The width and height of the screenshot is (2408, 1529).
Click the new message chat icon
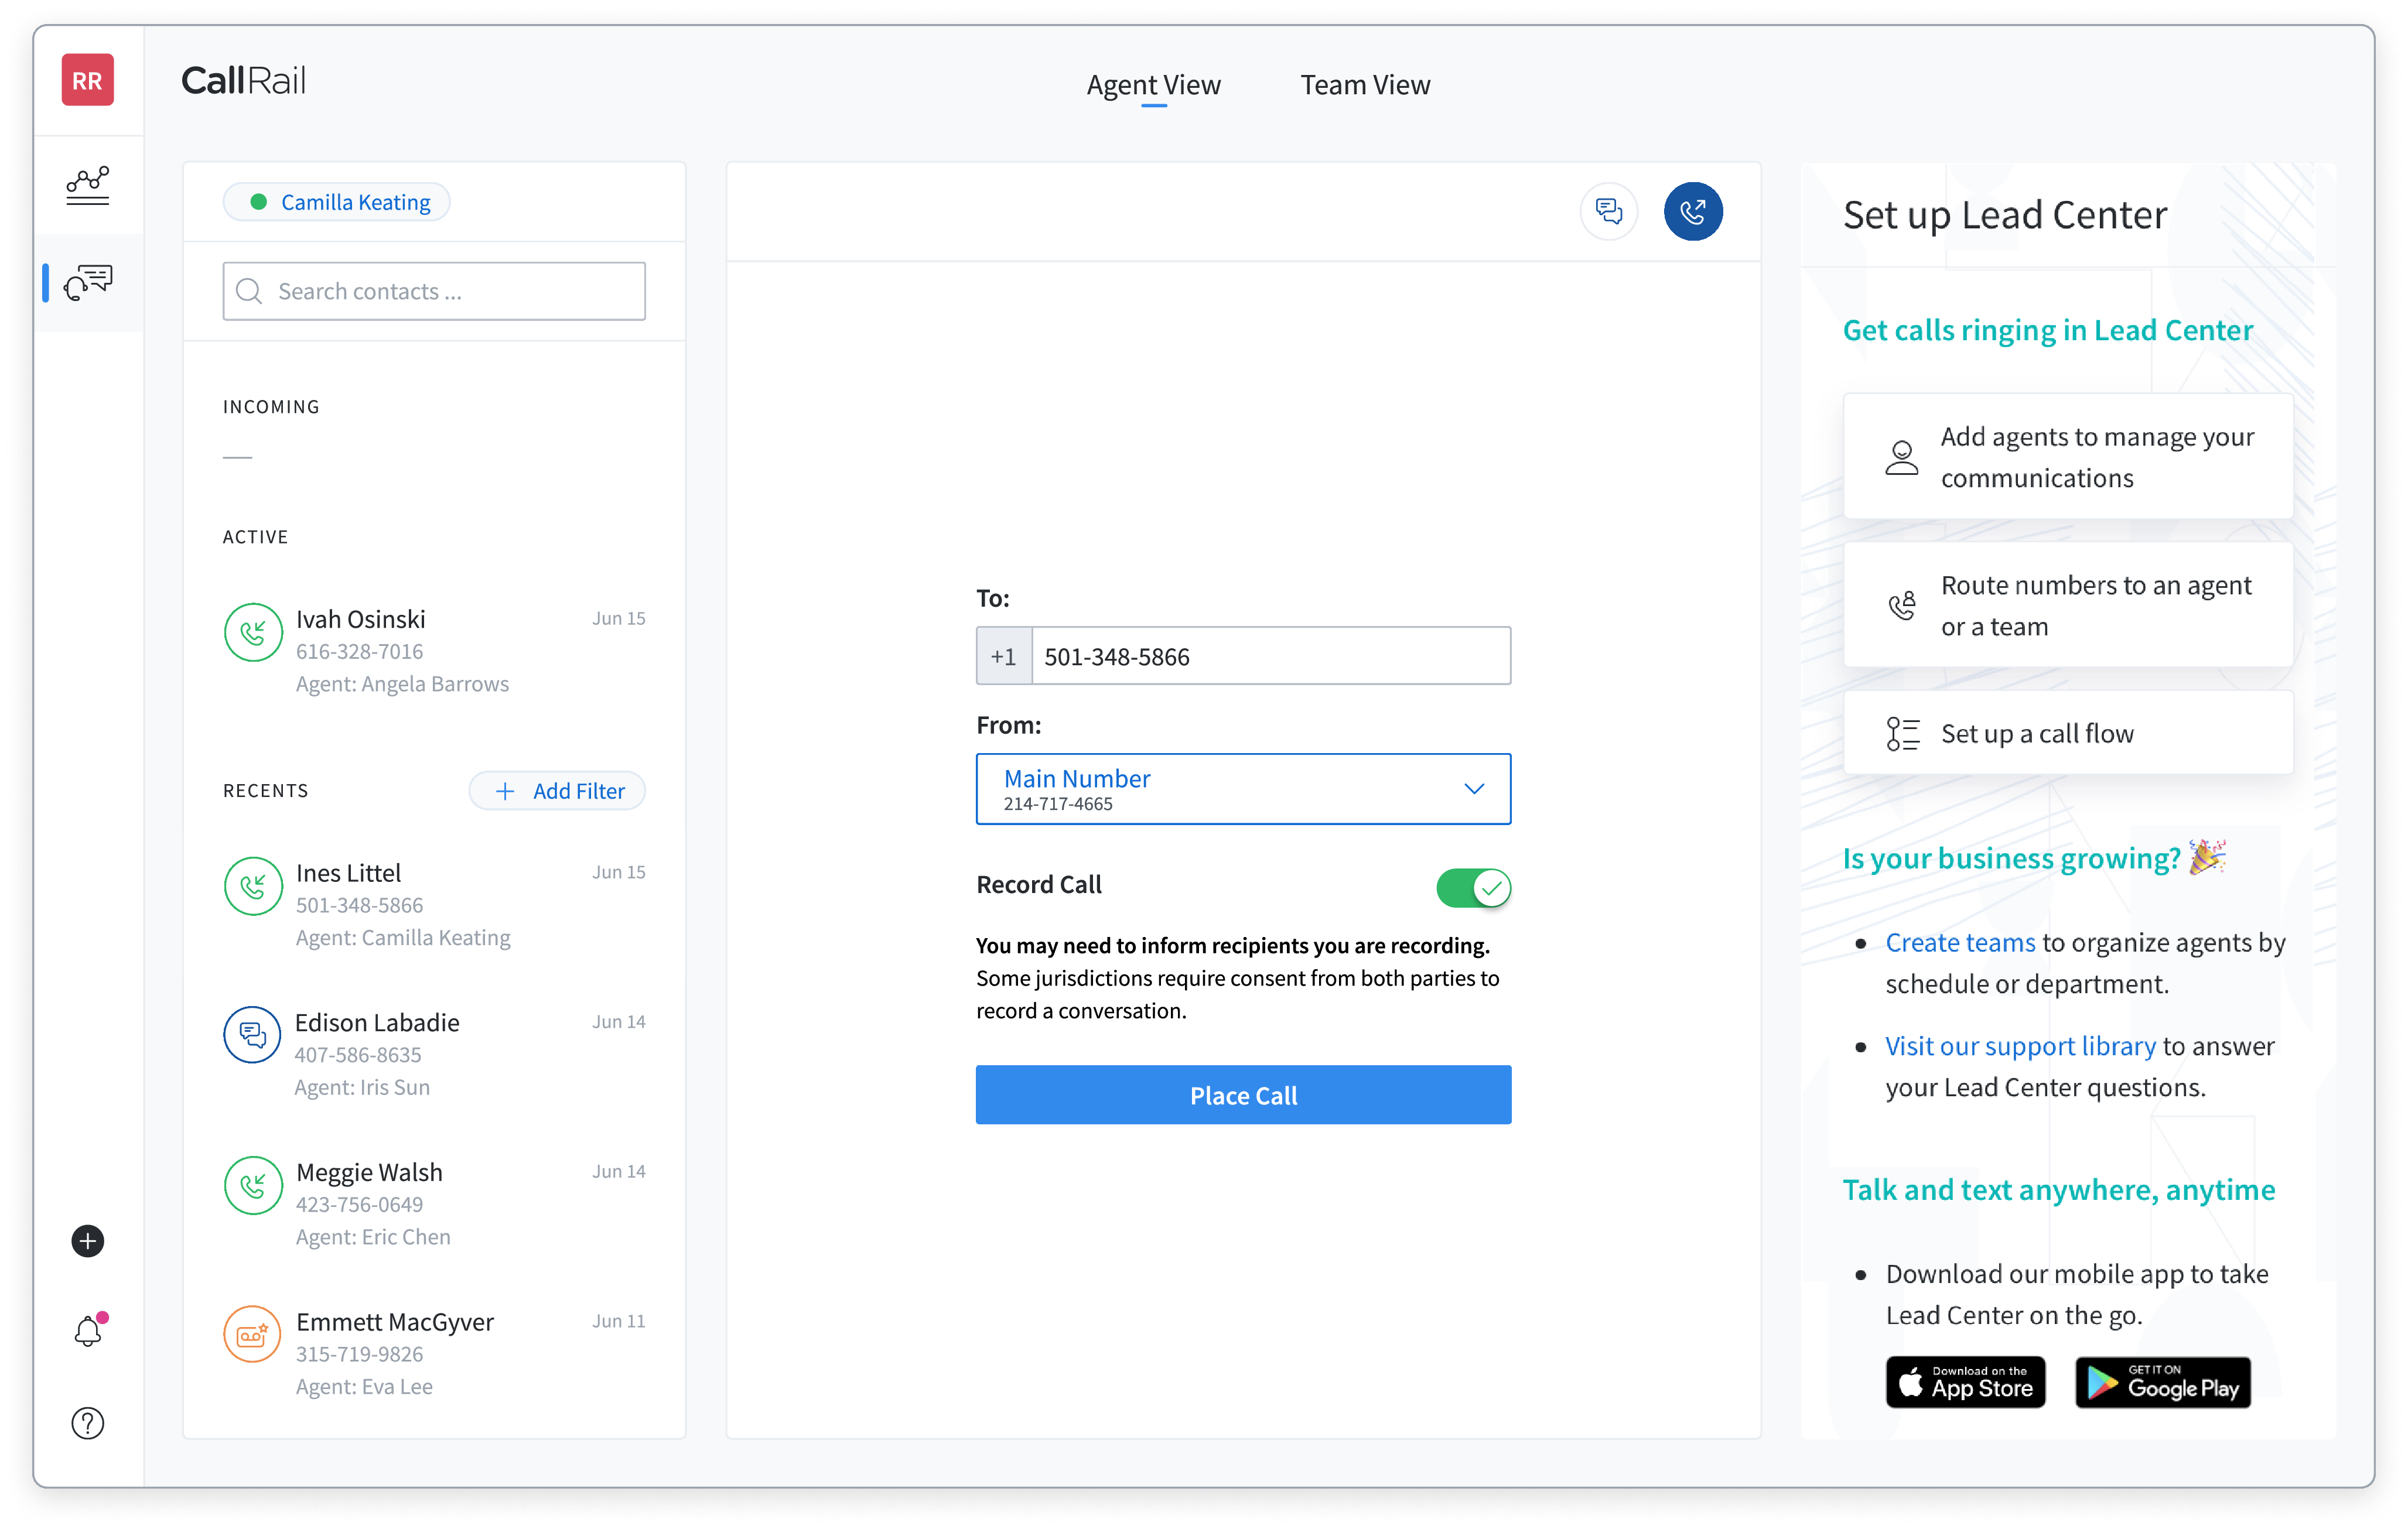pyautogui.click(x=1609, y=211)
